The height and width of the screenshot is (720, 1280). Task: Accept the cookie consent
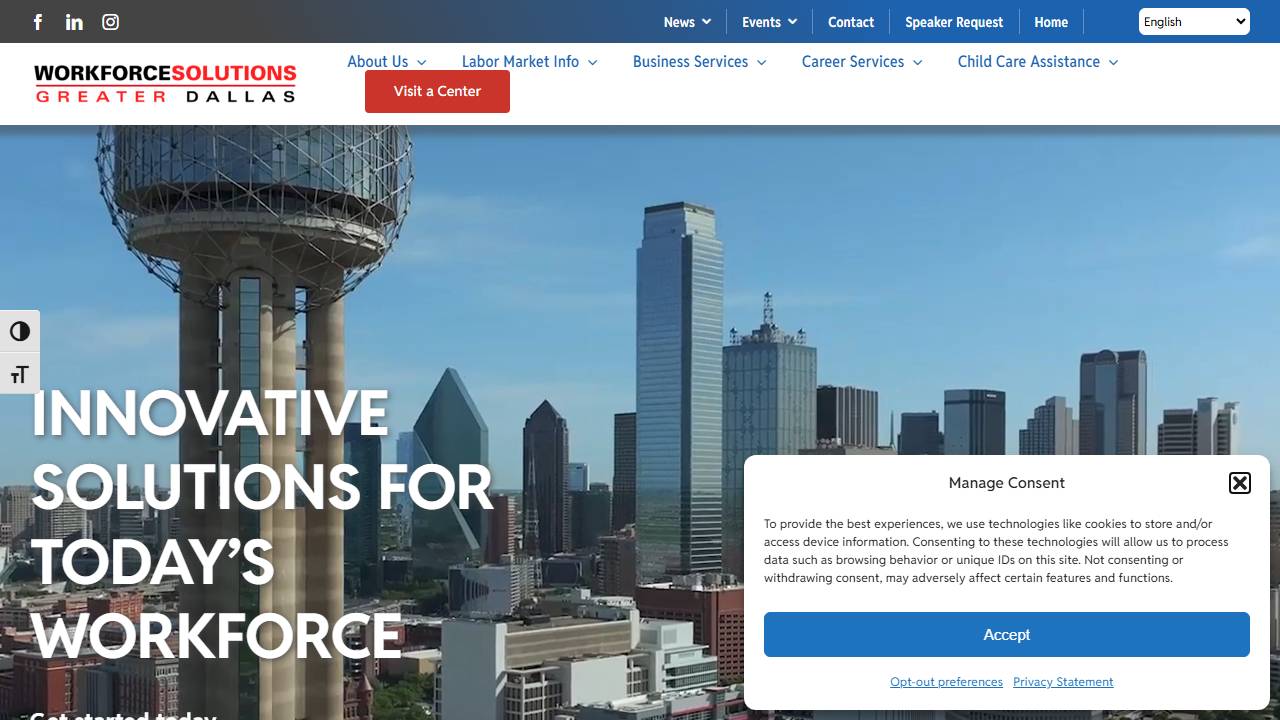[1006, 634]
